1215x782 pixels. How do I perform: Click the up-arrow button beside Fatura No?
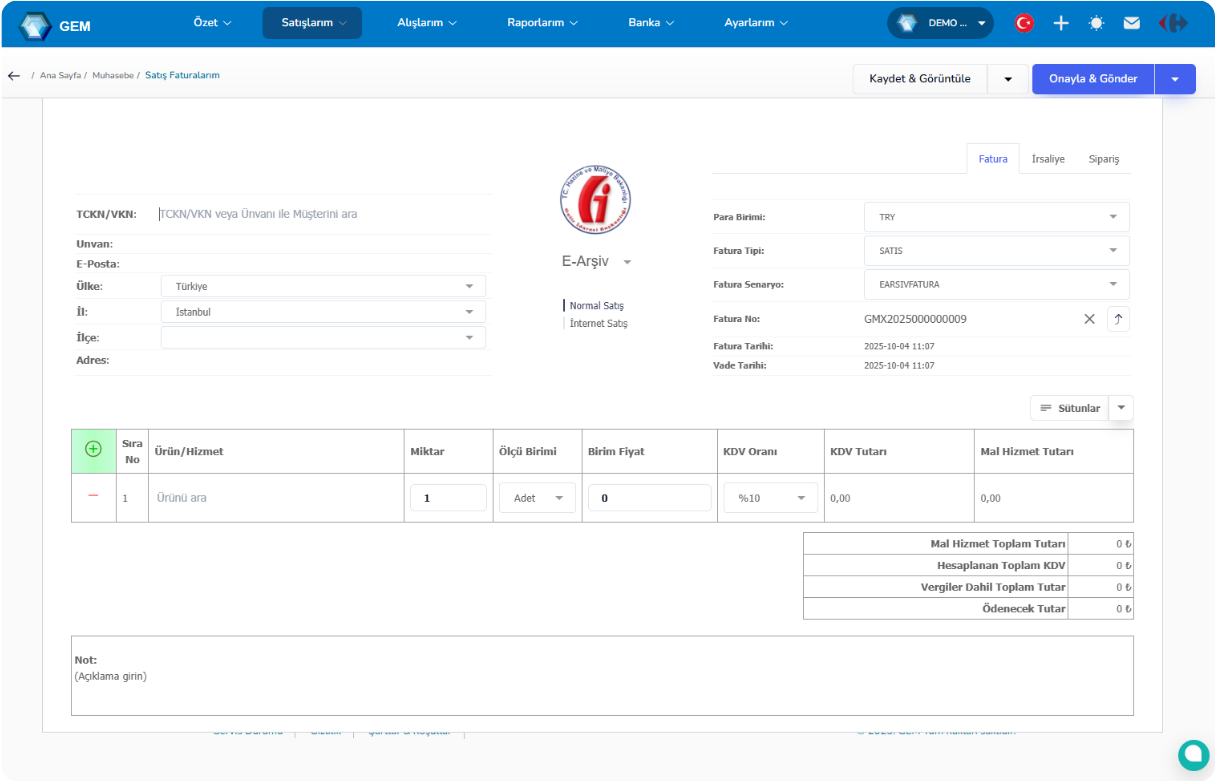tap(1118, 319)
